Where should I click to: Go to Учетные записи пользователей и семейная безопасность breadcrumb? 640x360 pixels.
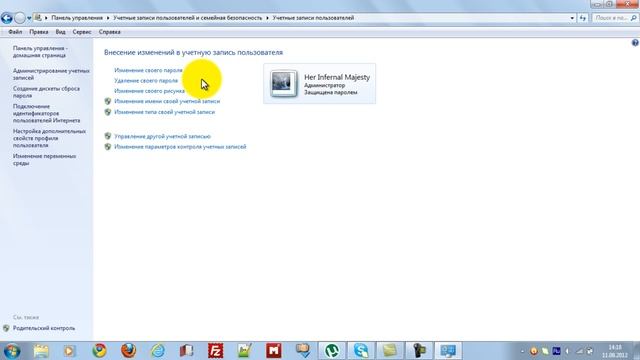pyautogui.click(x=188, y=18)
